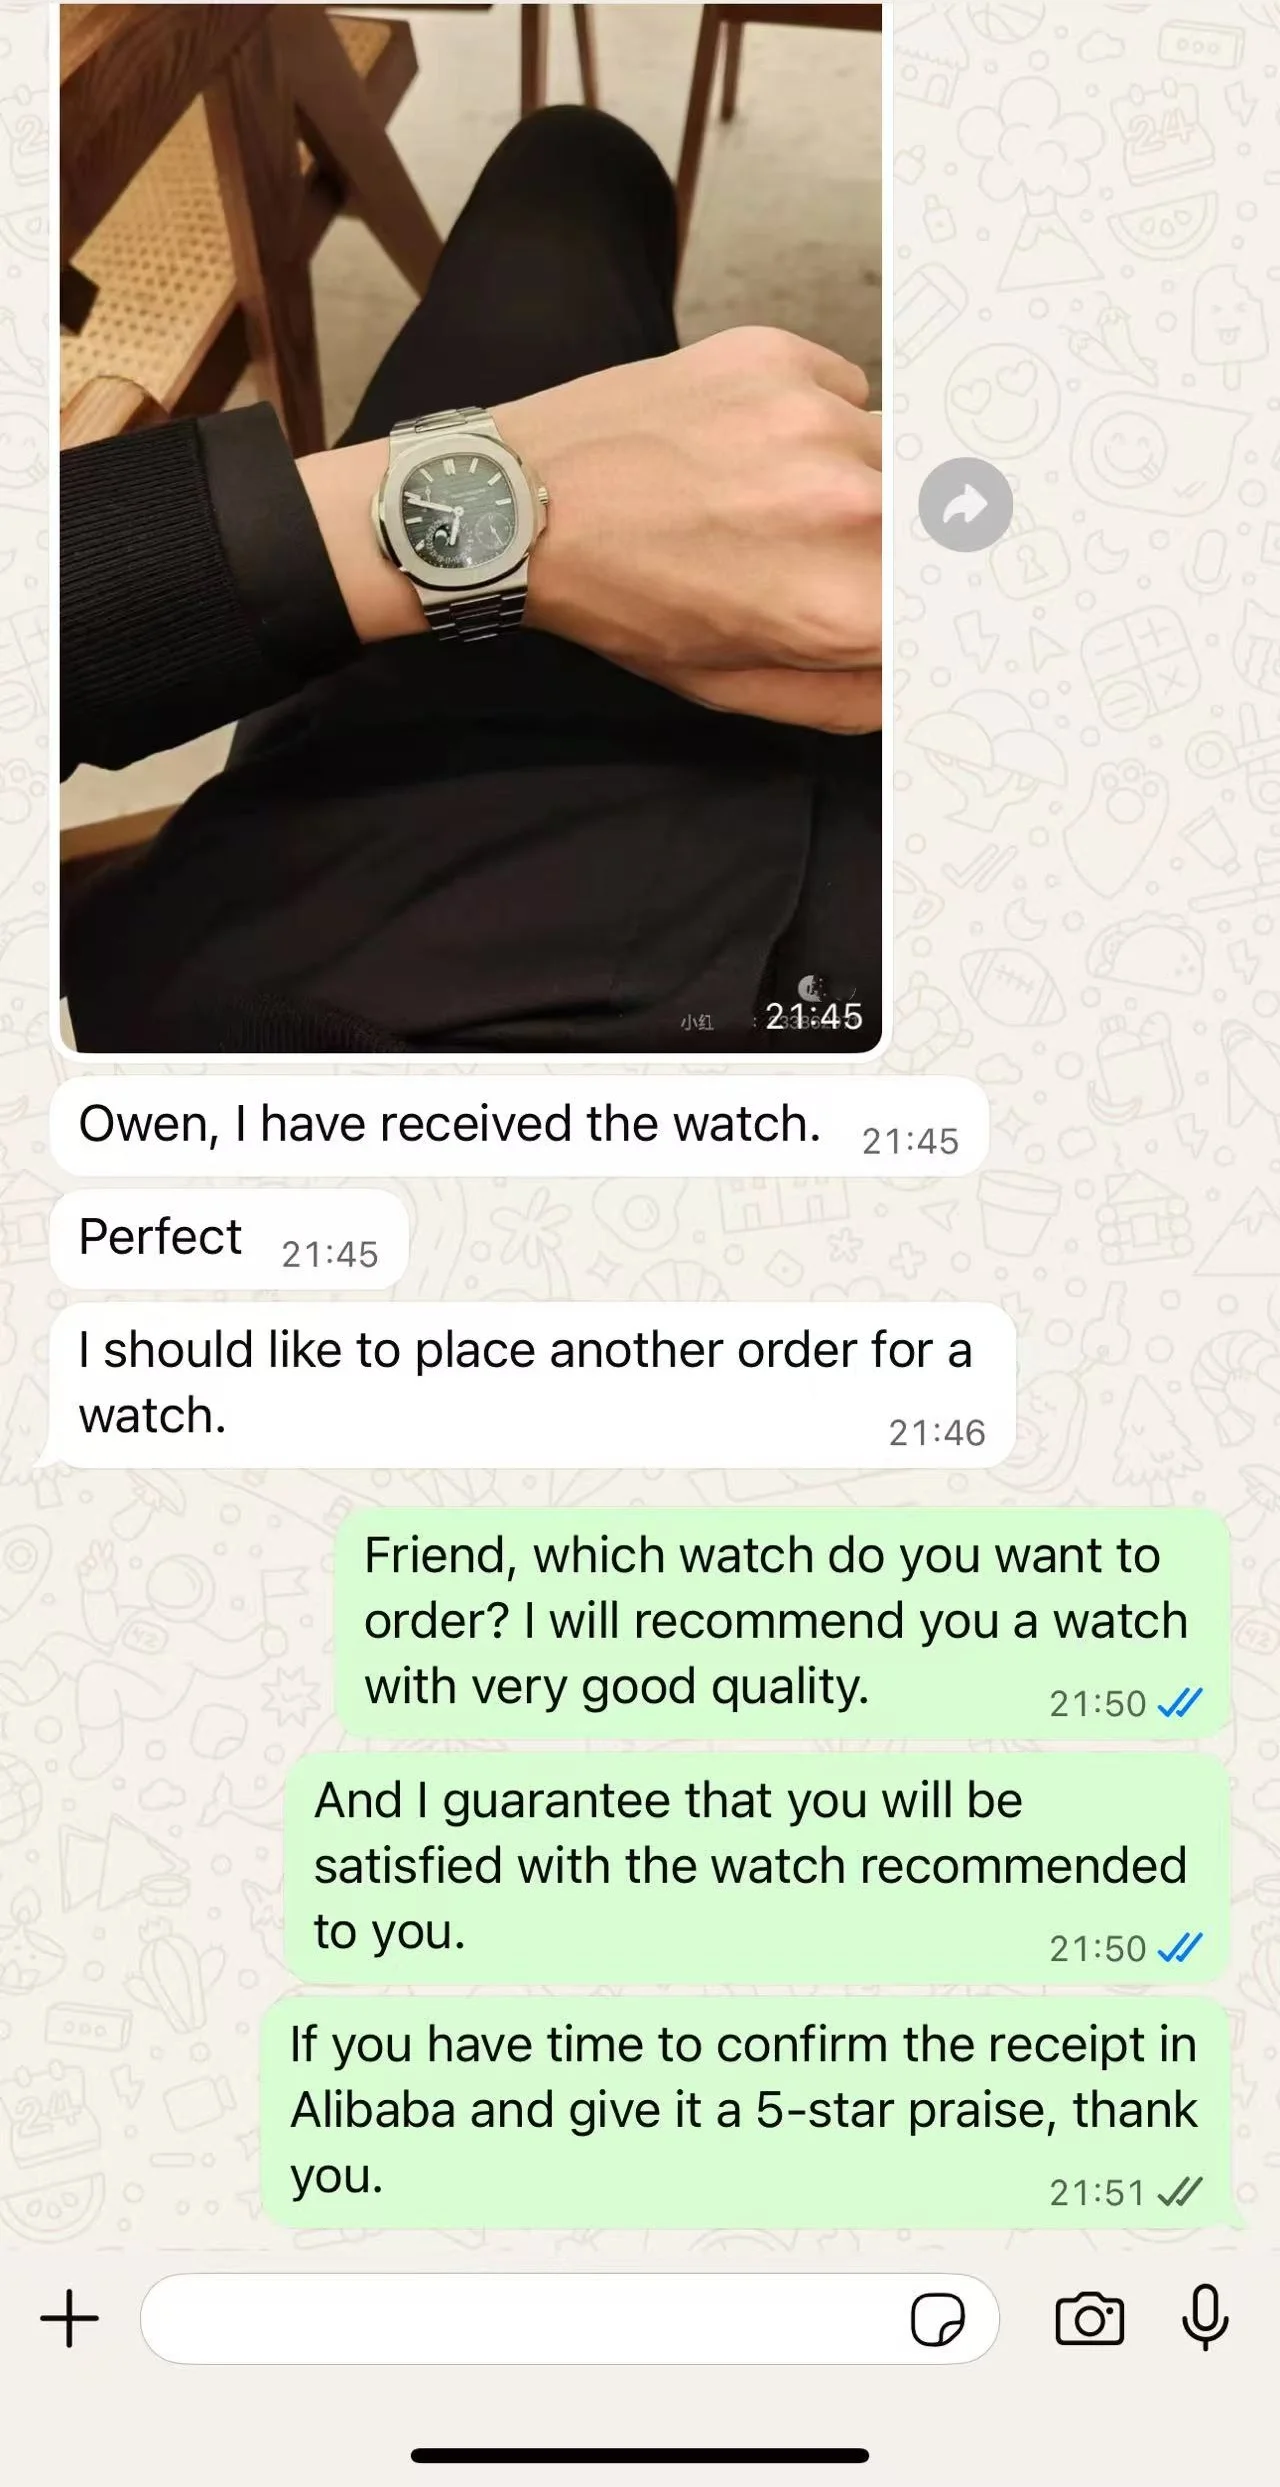The image size is (1280, 2487).
Task: Tap the blue read ticks on the 'Friend, which watch' message
Action: click(1179, 1703)
